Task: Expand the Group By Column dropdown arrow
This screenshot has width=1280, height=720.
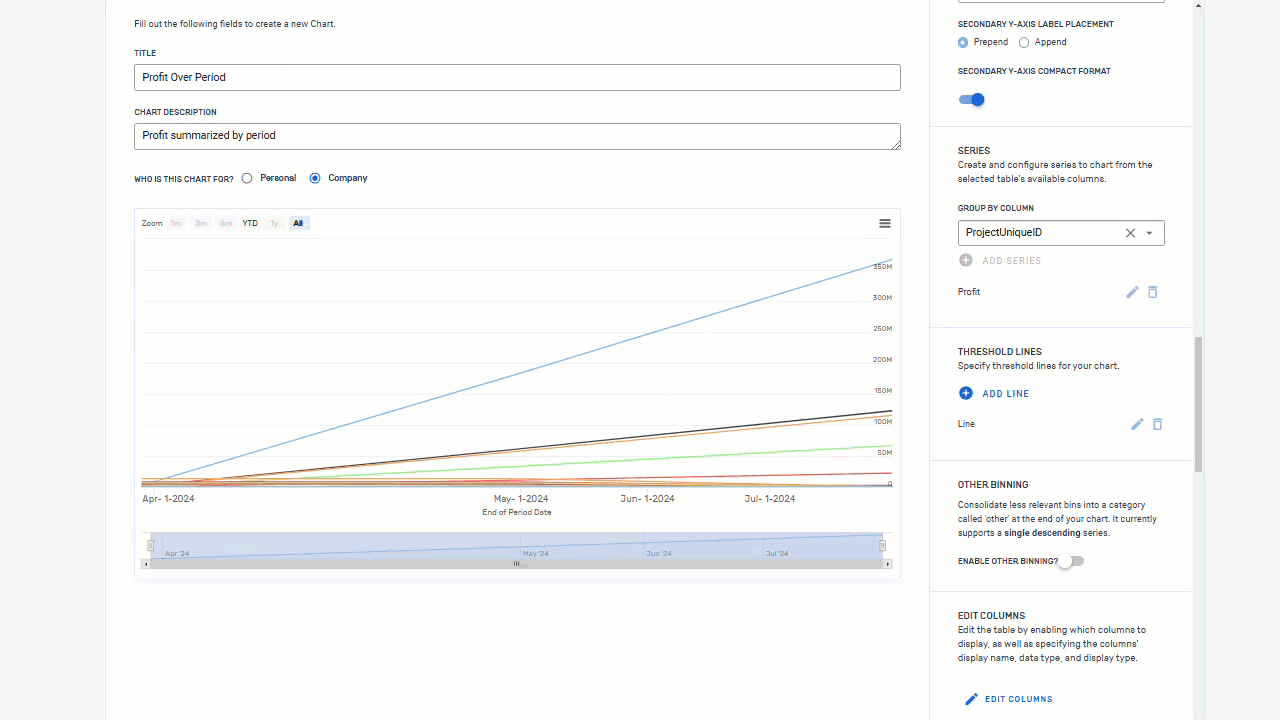Action: (1150, 233)
